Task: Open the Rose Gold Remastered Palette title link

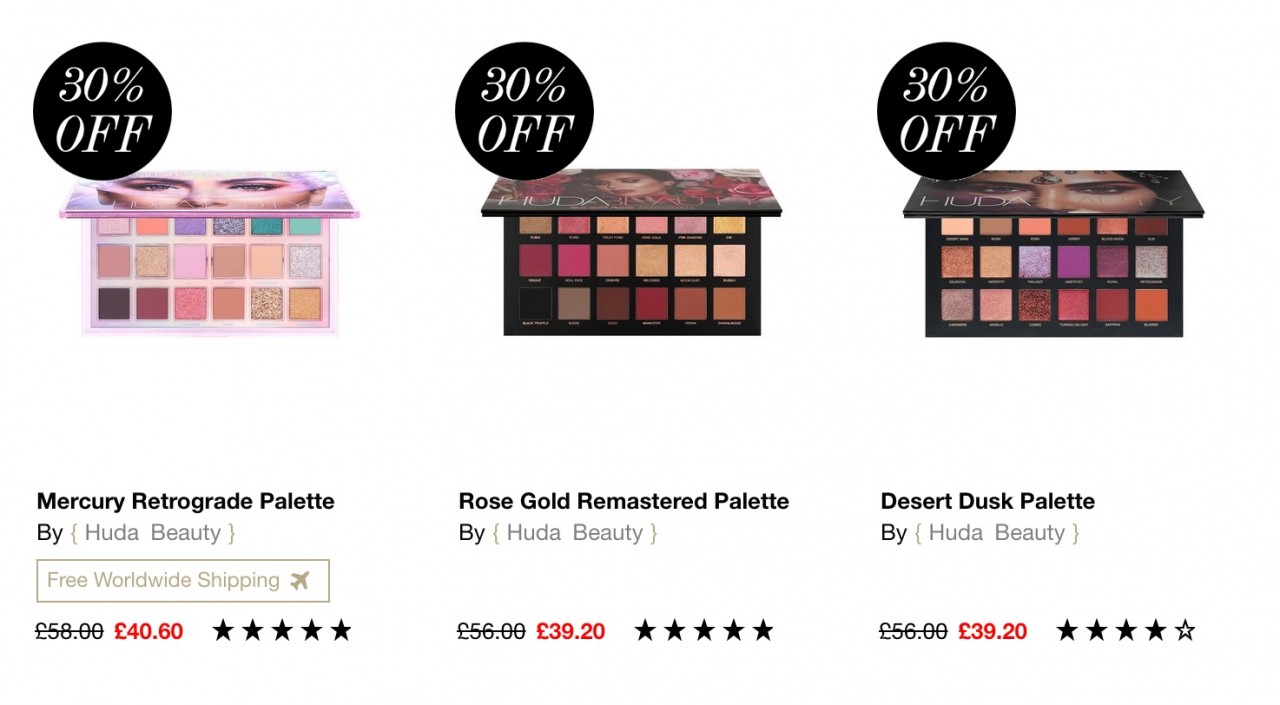Action: tap(623, 501)
